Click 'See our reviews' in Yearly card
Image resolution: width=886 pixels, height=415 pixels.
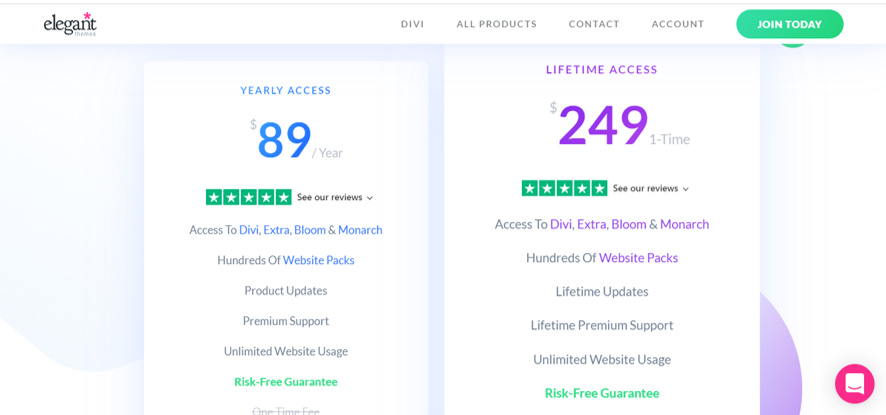pos(329,197)
